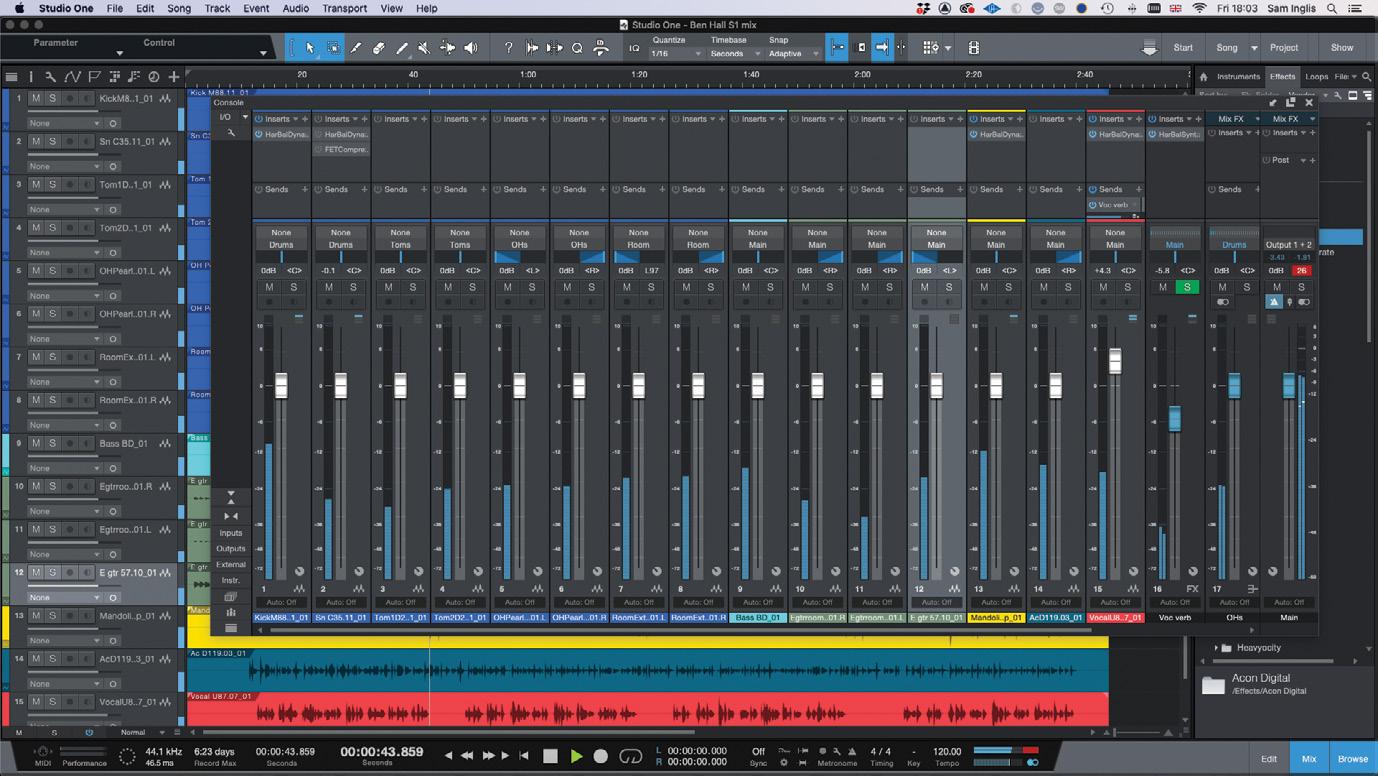Viewport: 1378px width, 776px height.
Task: Click the browser search magnifier icon
Action: click(x=1367, y=77)
